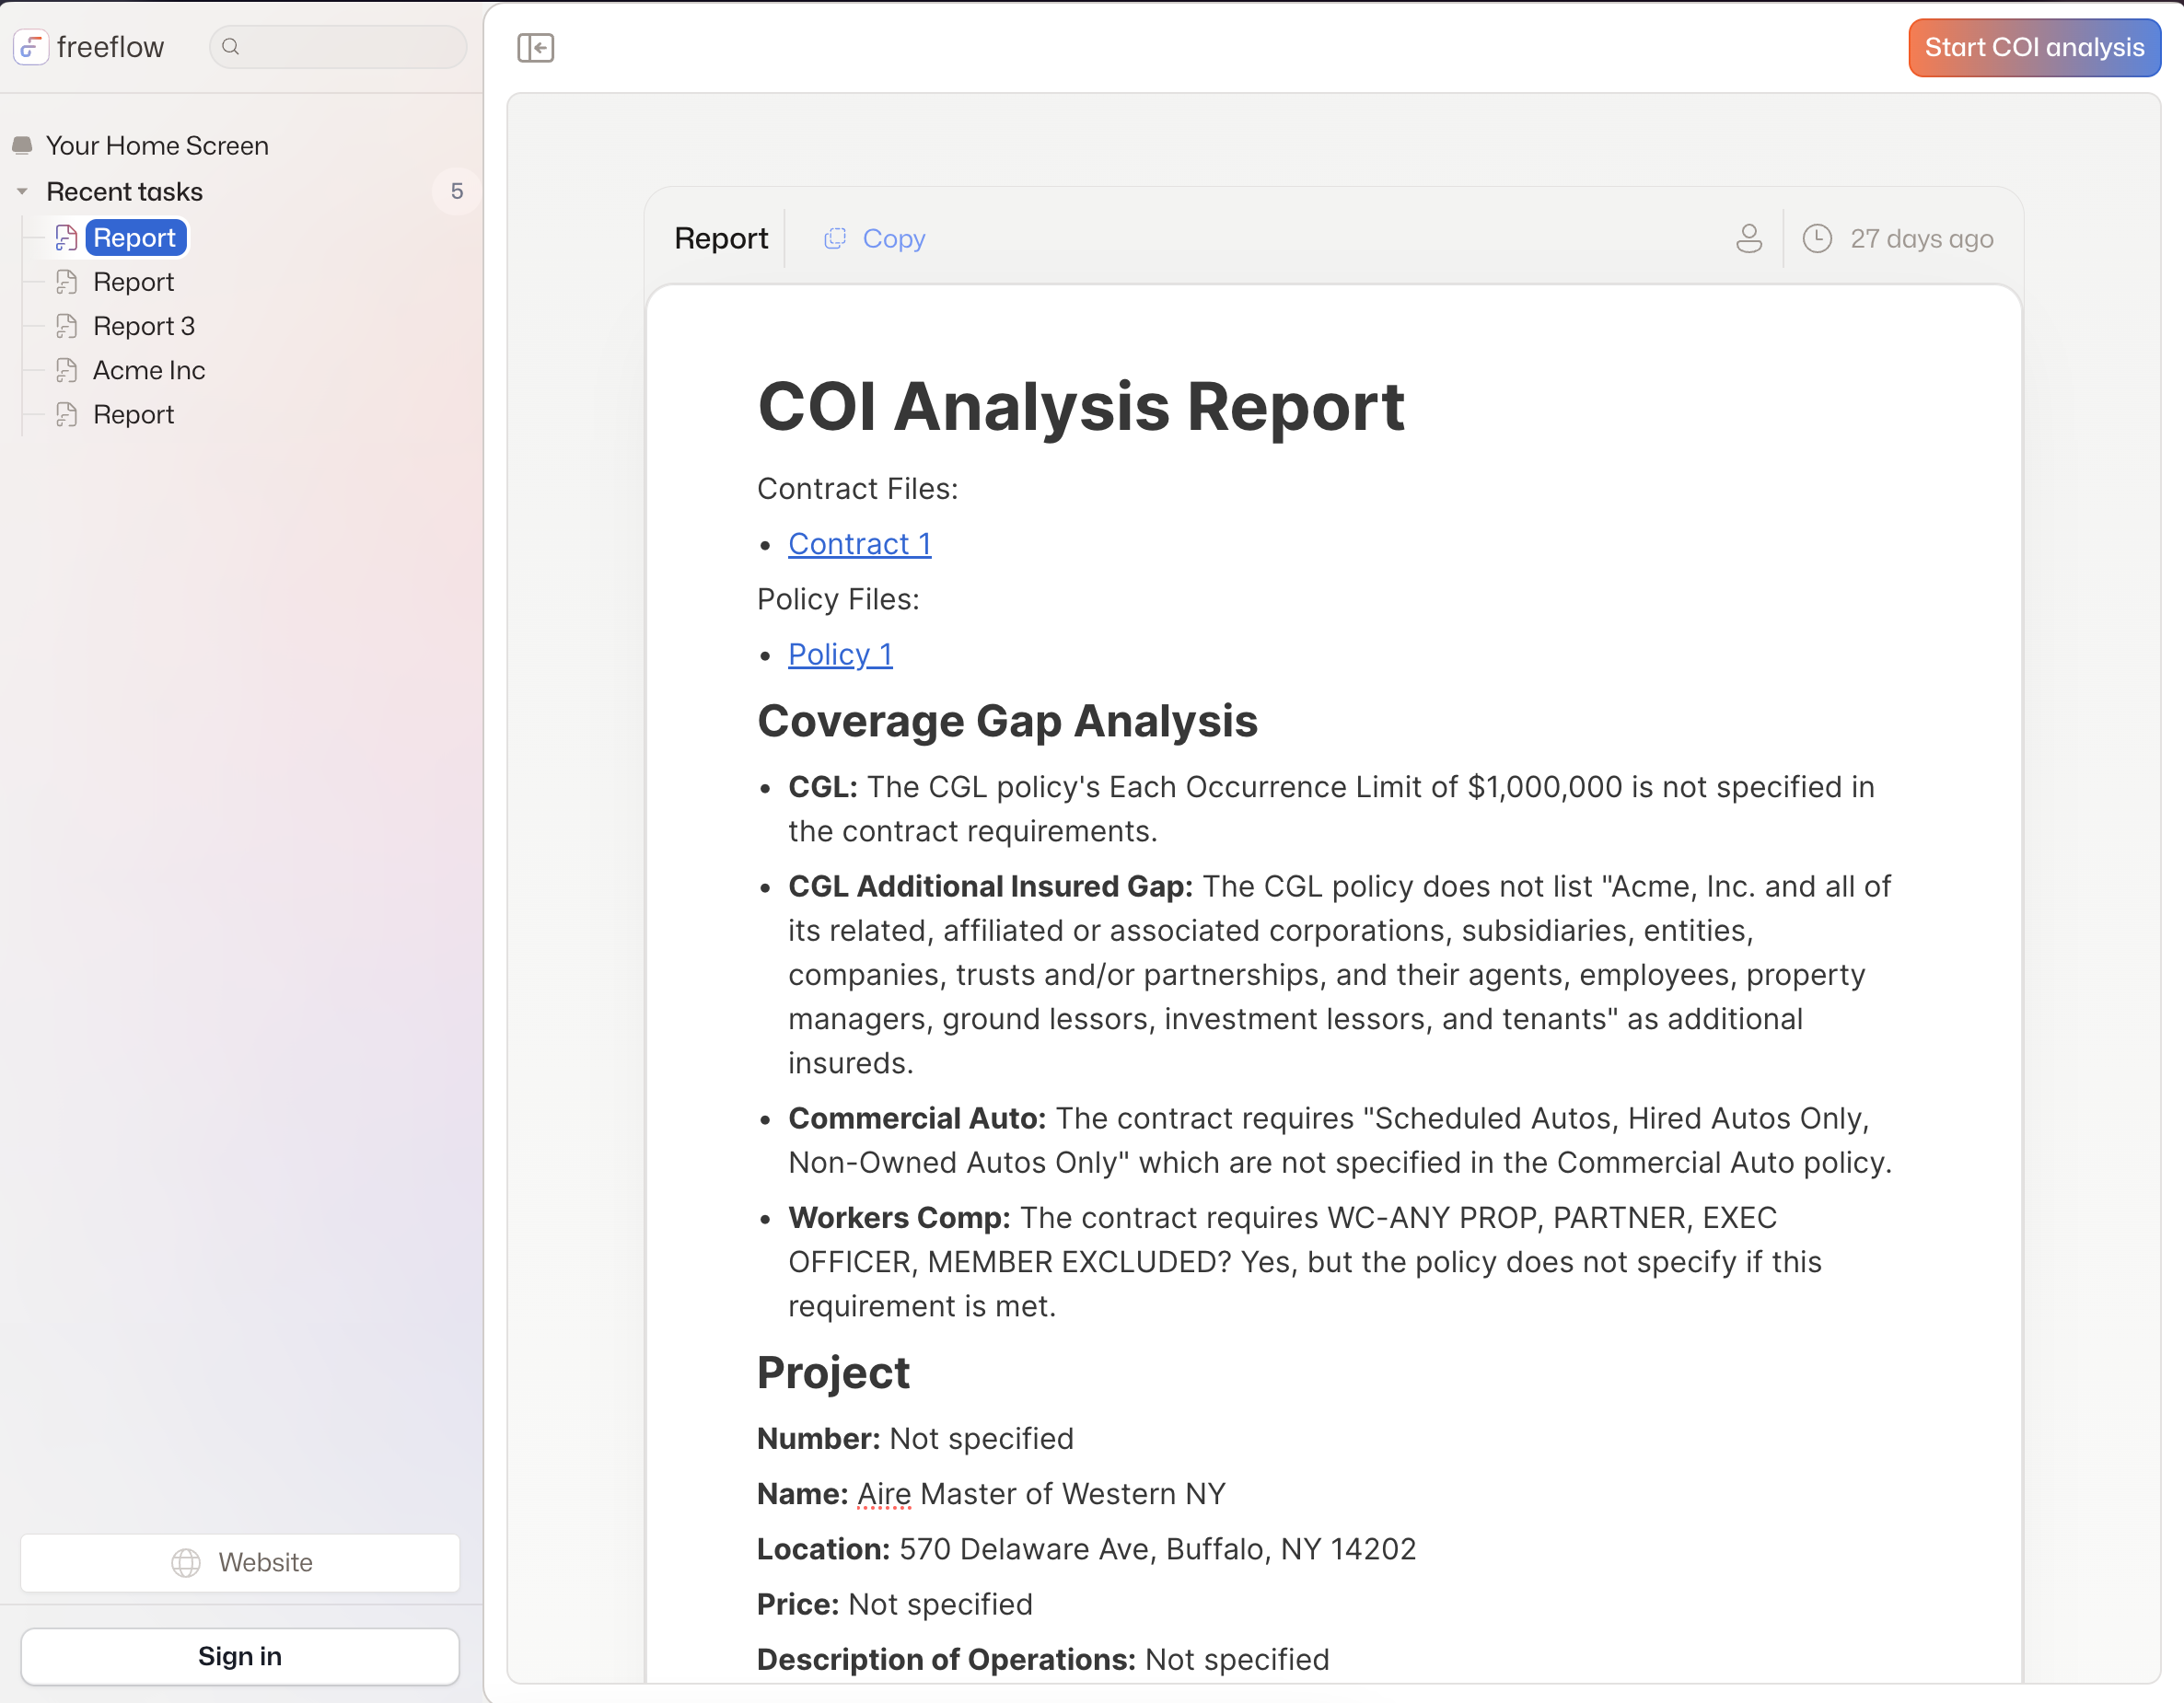Viewport: 2184px width, 1703px height.
Task: Collapse the sidebar with the panel icon
Action: tap(536, 47)
